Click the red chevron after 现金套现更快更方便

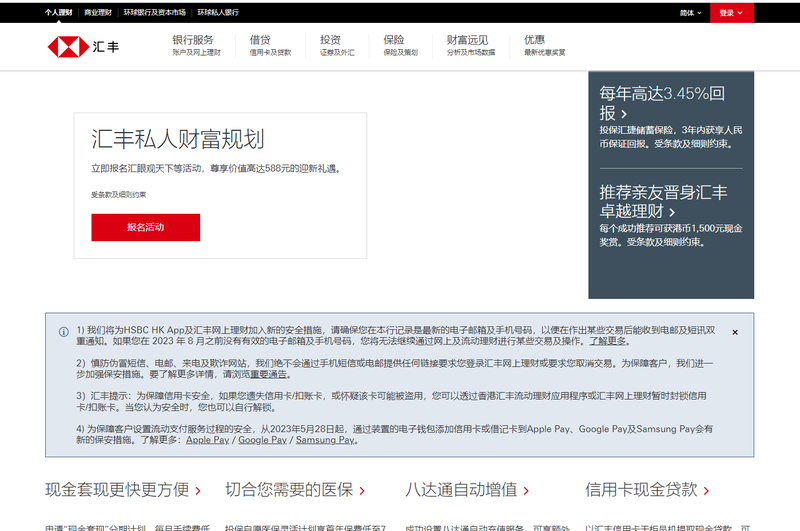[198, 491]
